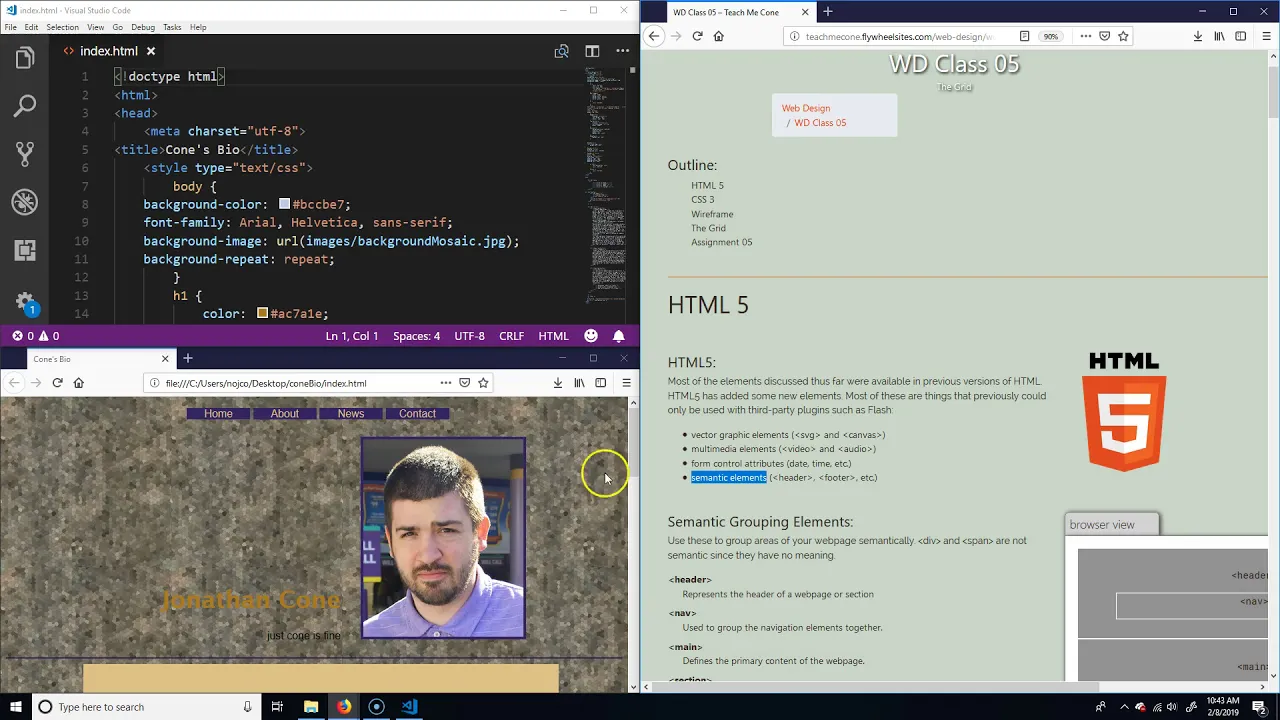The width and height of the screenshot is (1280, 720).
Task: Toggle the sidebar in Cone's Bio window
Action: (x=600, y=383)
